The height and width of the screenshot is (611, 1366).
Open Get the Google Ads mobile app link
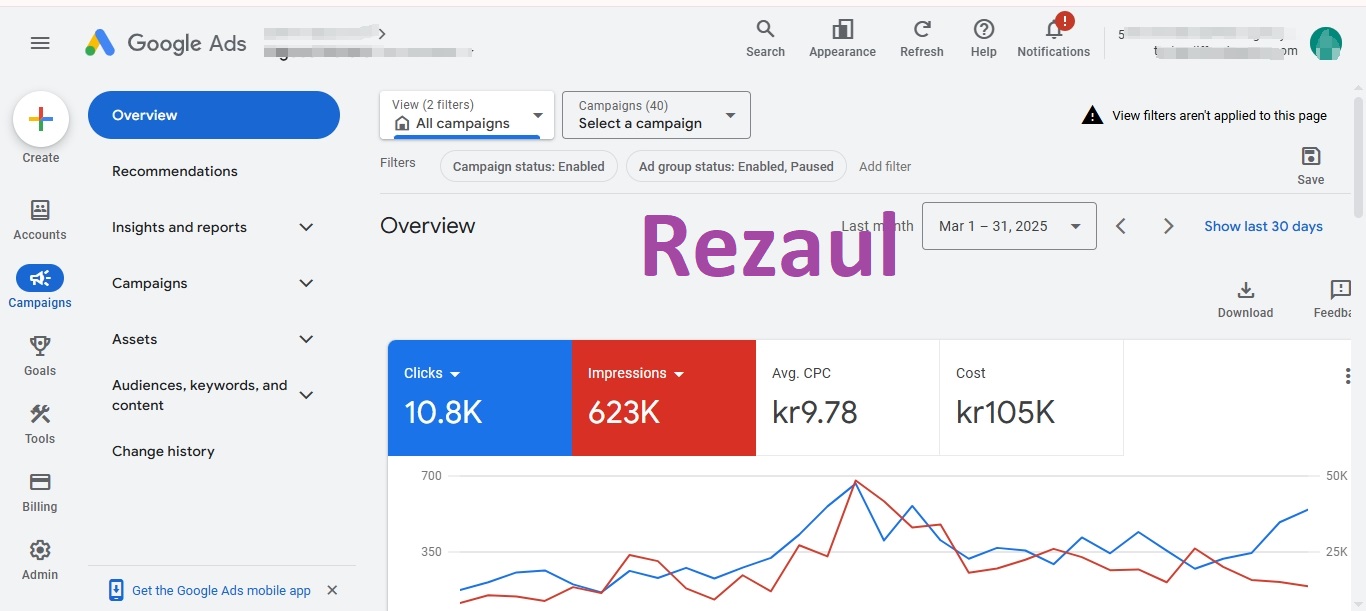(221, 590)
